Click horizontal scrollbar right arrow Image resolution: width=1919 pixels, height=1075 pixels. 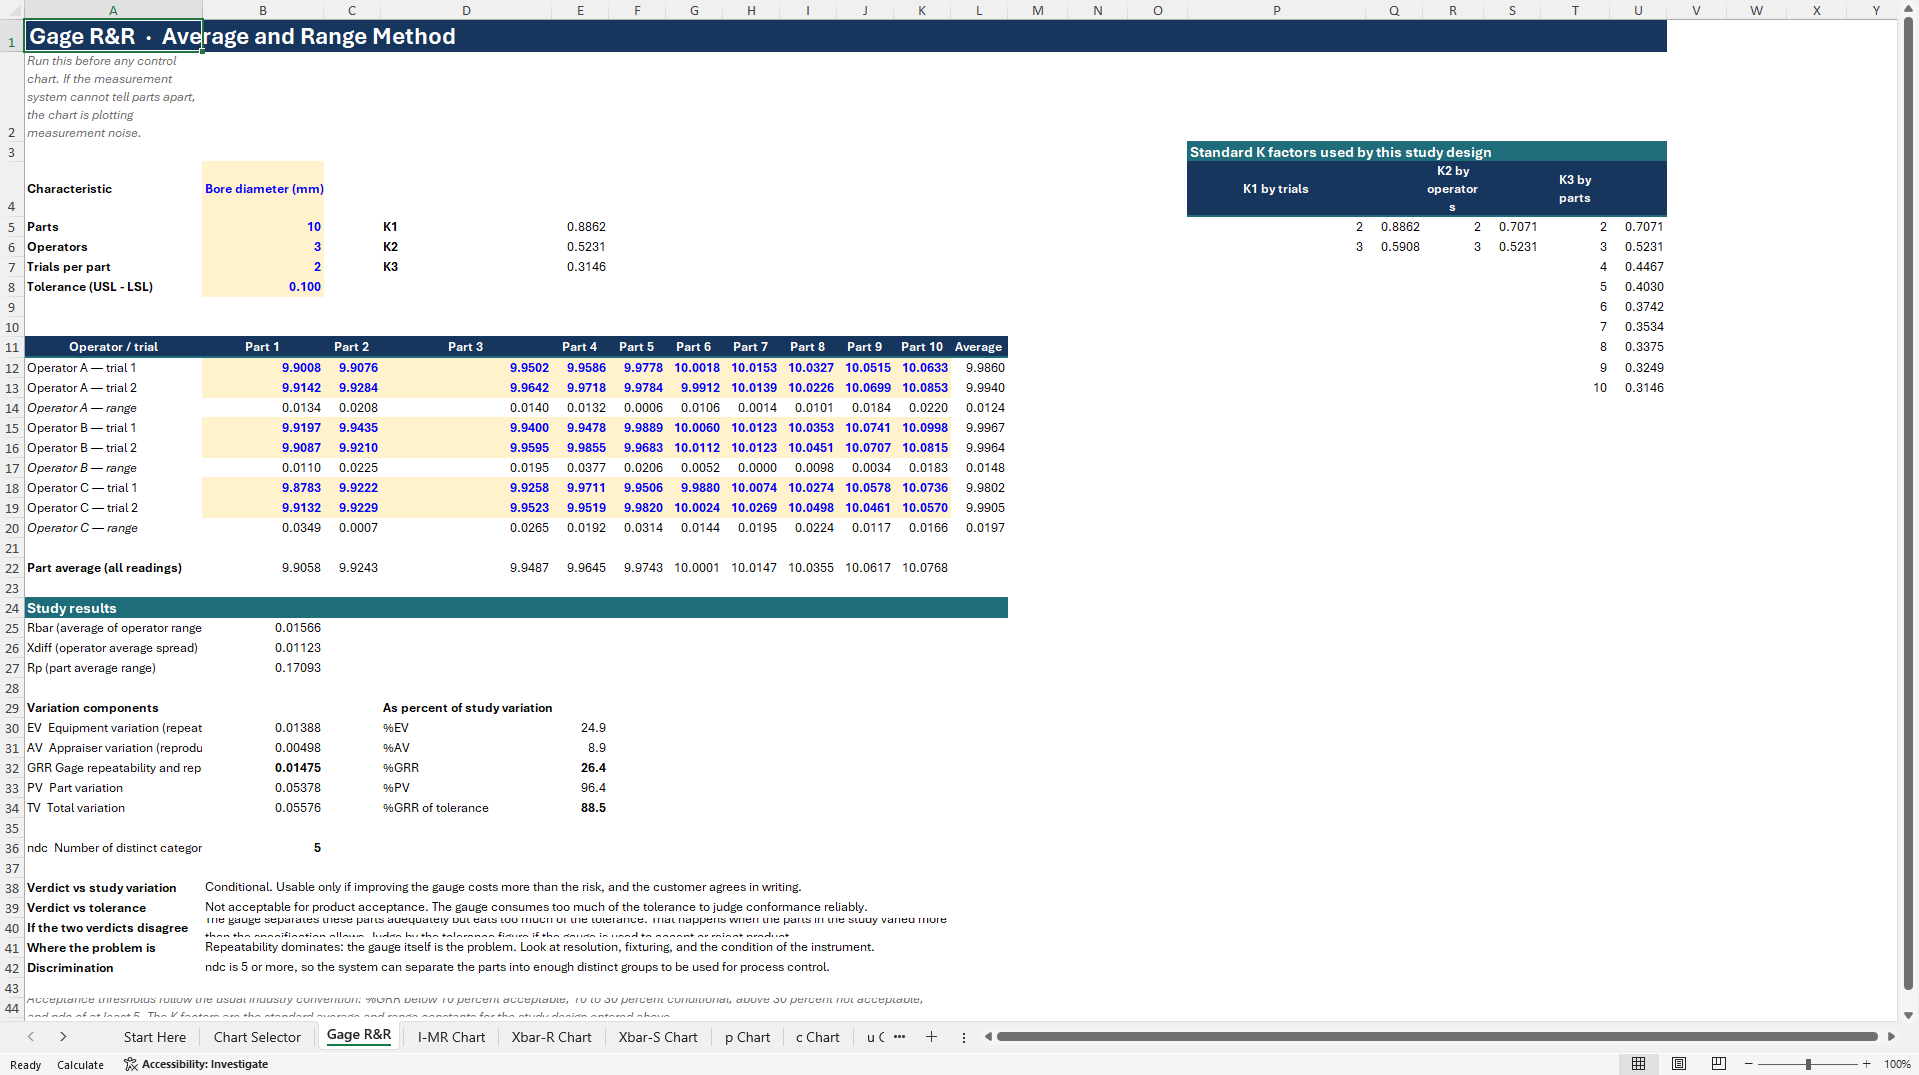click(x=1891, y=1037)
